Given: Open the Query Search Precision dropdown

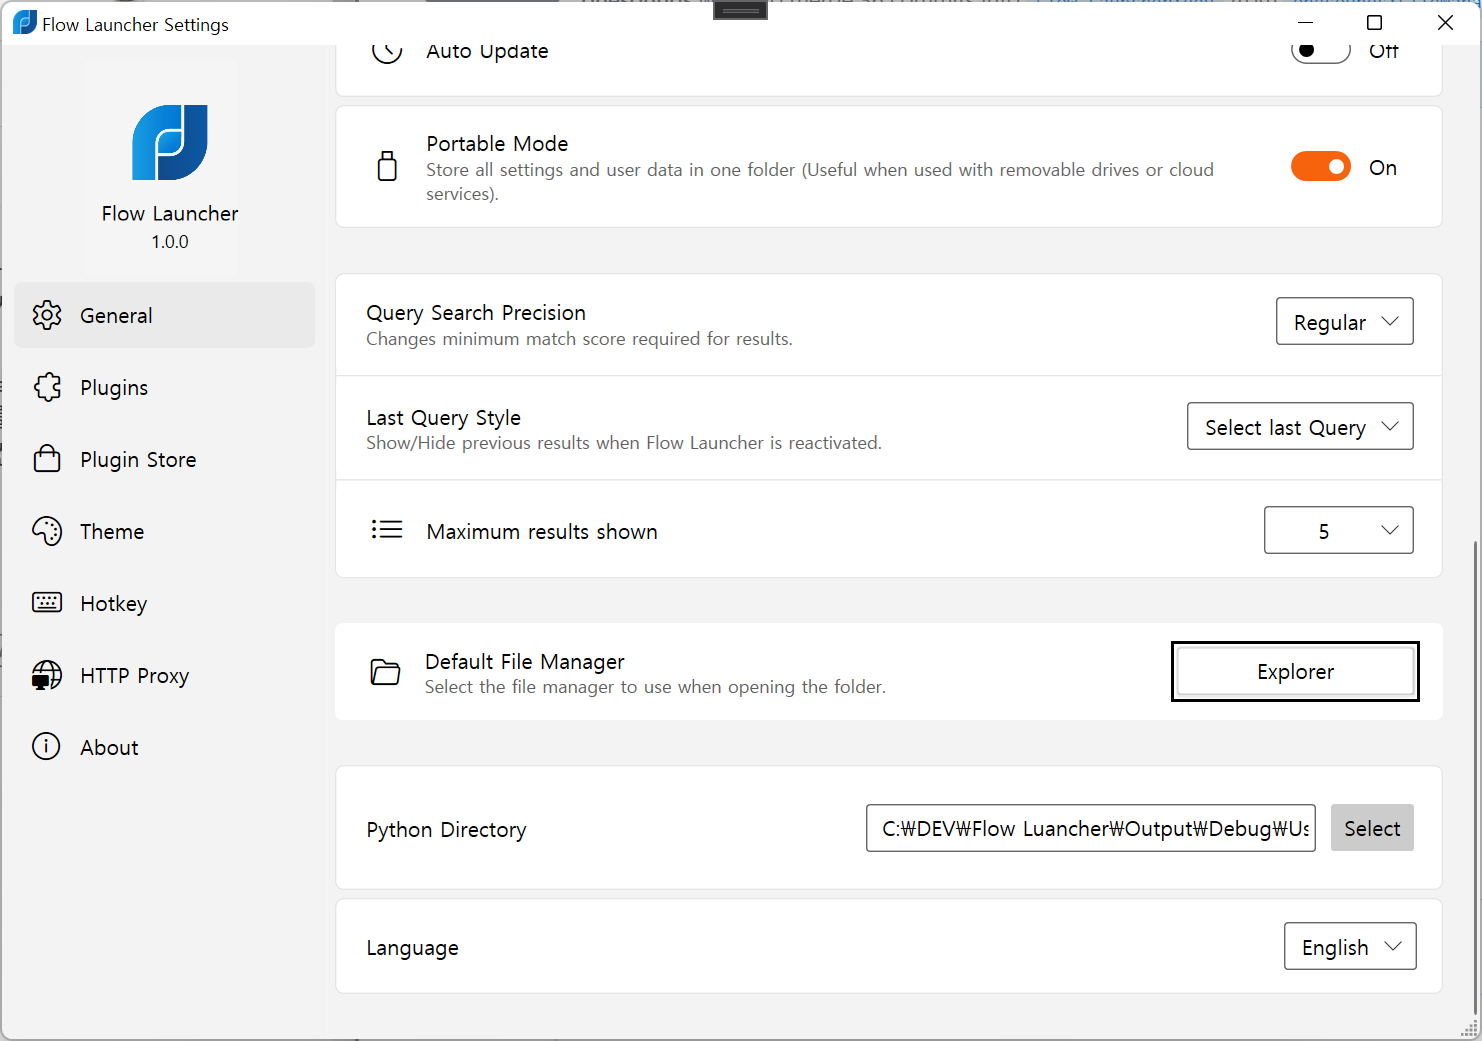Looking at the screenshot, I should point(1344,321).
